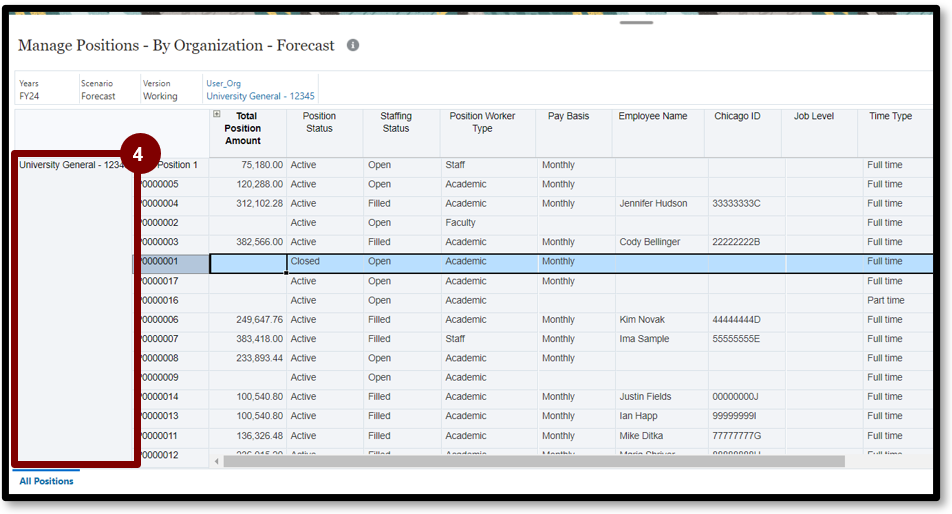Click the info icon beside form title
The image size is (952, 514).
click(353, 45)
